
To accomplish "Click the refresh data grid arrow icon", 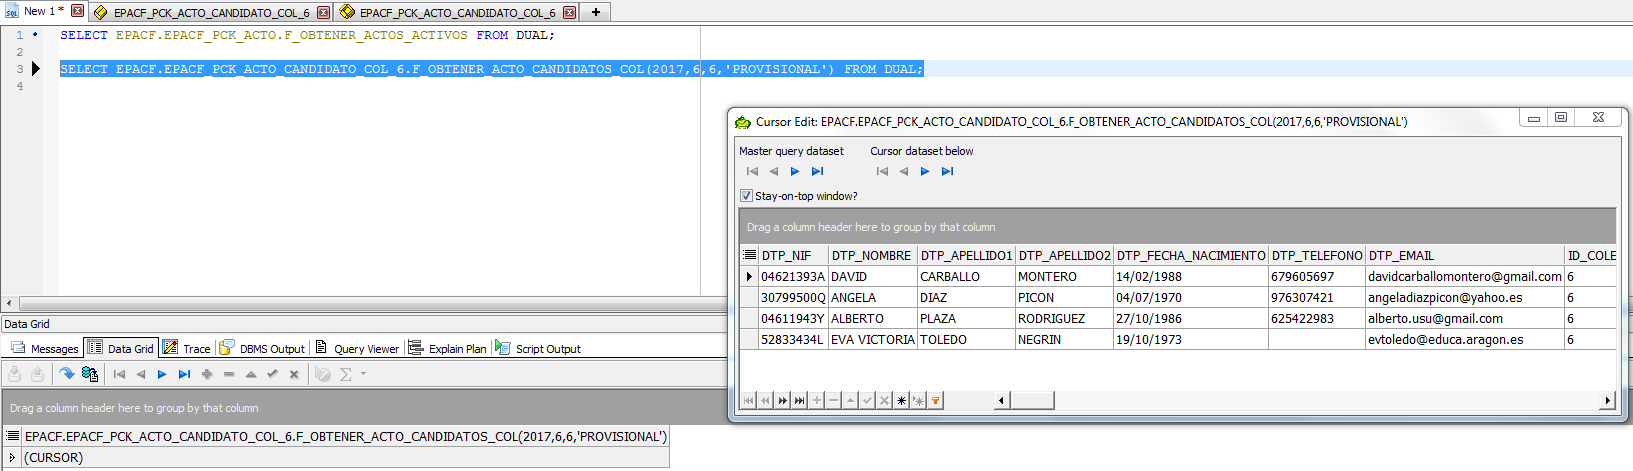I will tap(66, 374).
